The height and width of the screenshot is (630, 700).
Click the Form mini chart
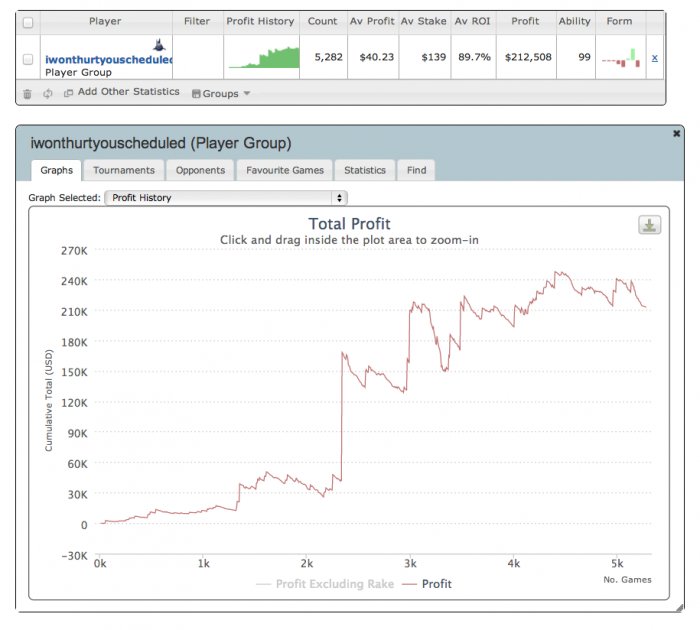(621, 58)
